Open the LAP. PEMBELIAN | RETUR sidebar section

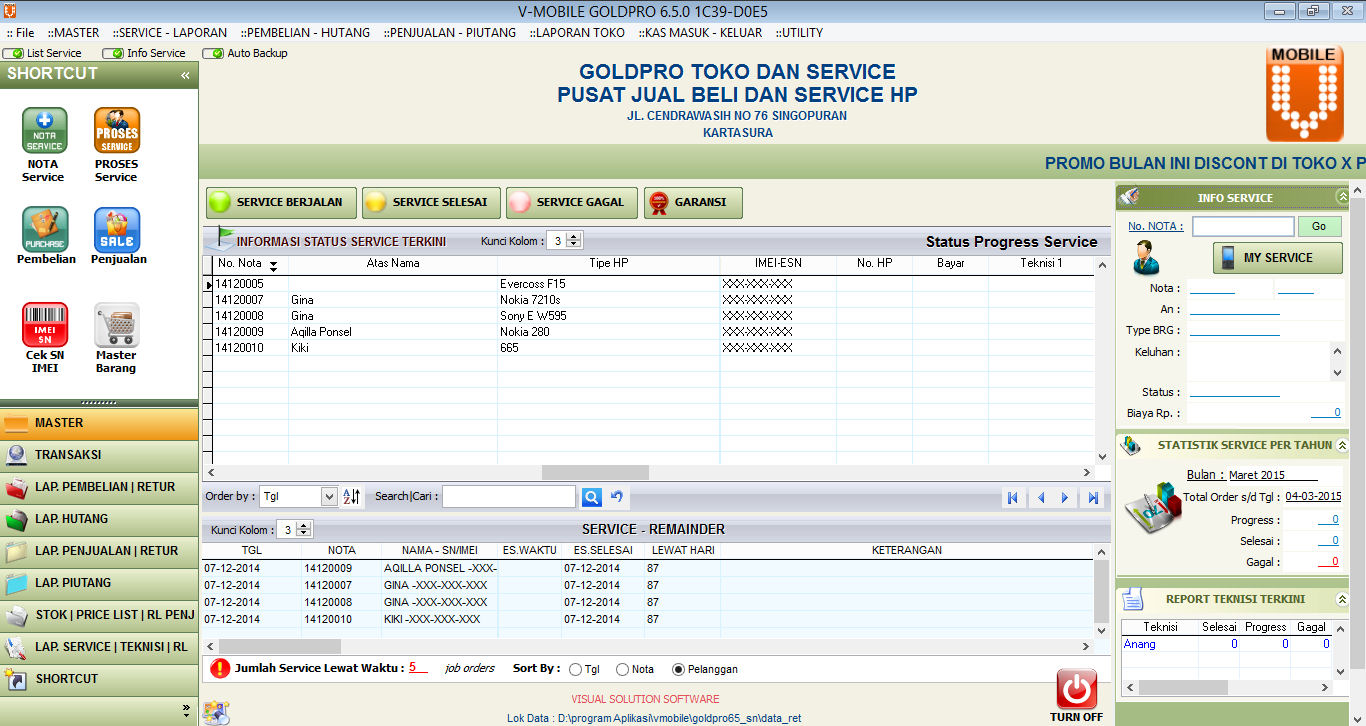tap(99, 487)
